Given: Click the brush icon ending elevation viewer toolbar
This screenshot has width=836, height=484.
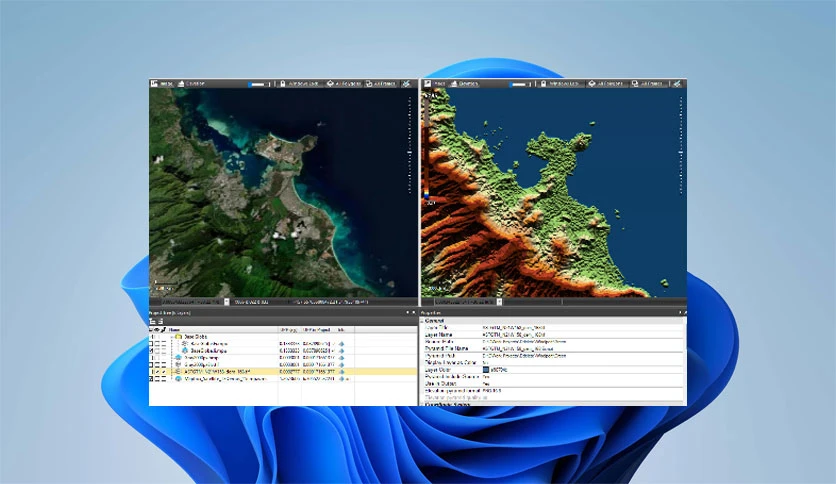Looking at the screenshot, I should [x=677, y=84].
